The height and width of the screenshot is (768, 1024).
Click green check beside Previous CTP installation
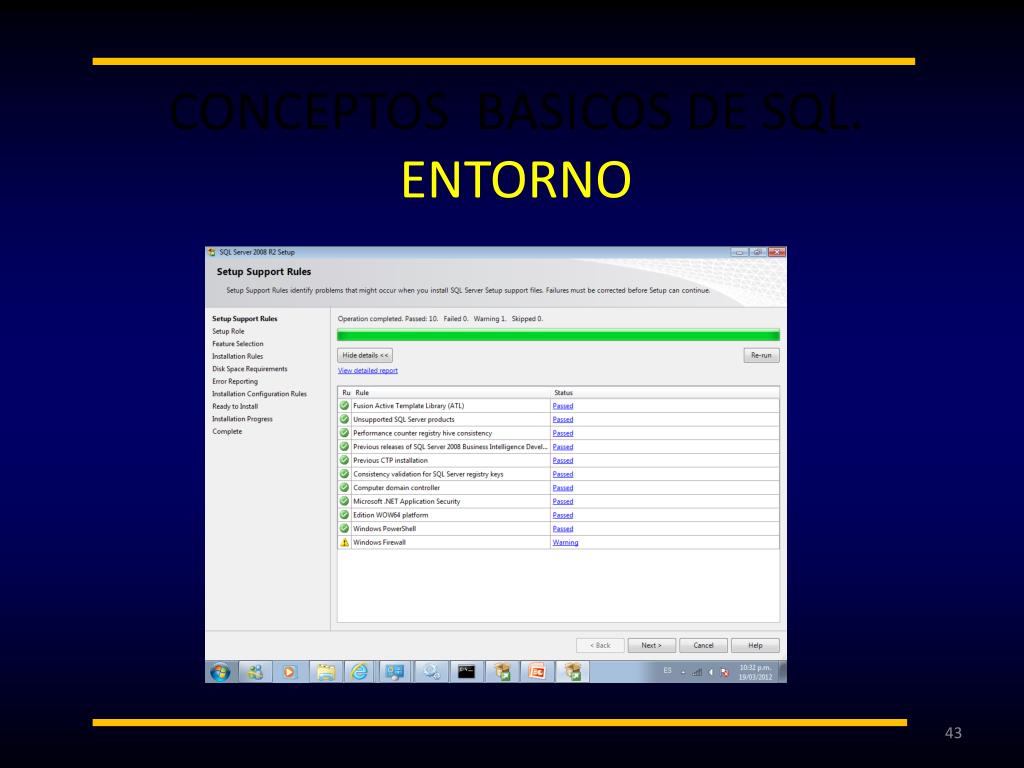click(344, 460)
